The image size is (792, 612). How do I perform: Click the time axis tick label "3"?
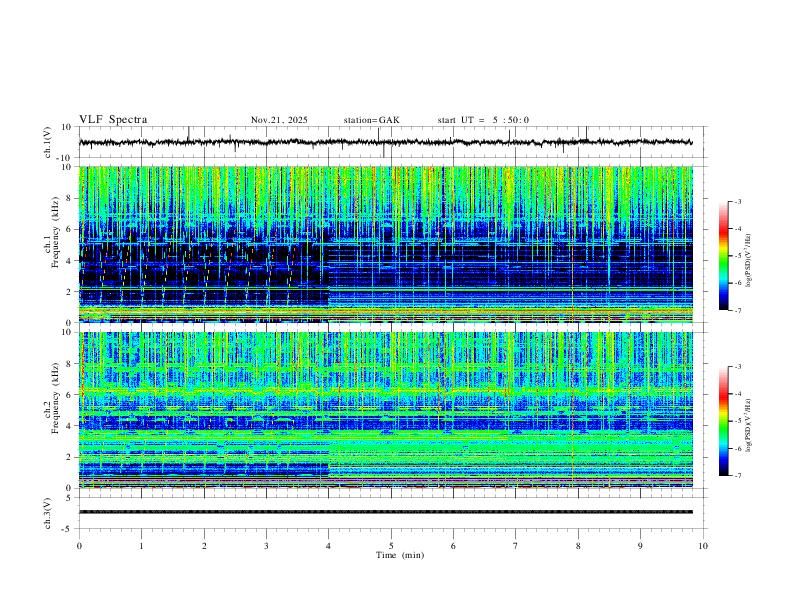266,546
